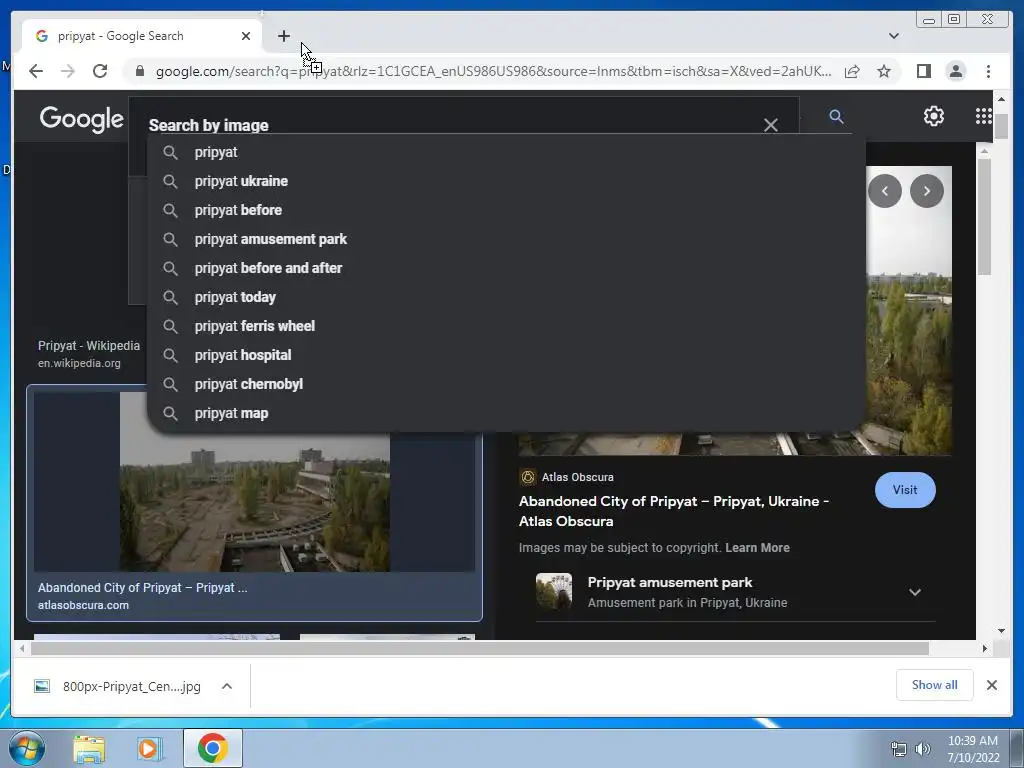Select suggestion 'pripyat today'
The image size is (1024, 768).
[x=506, y=297]
